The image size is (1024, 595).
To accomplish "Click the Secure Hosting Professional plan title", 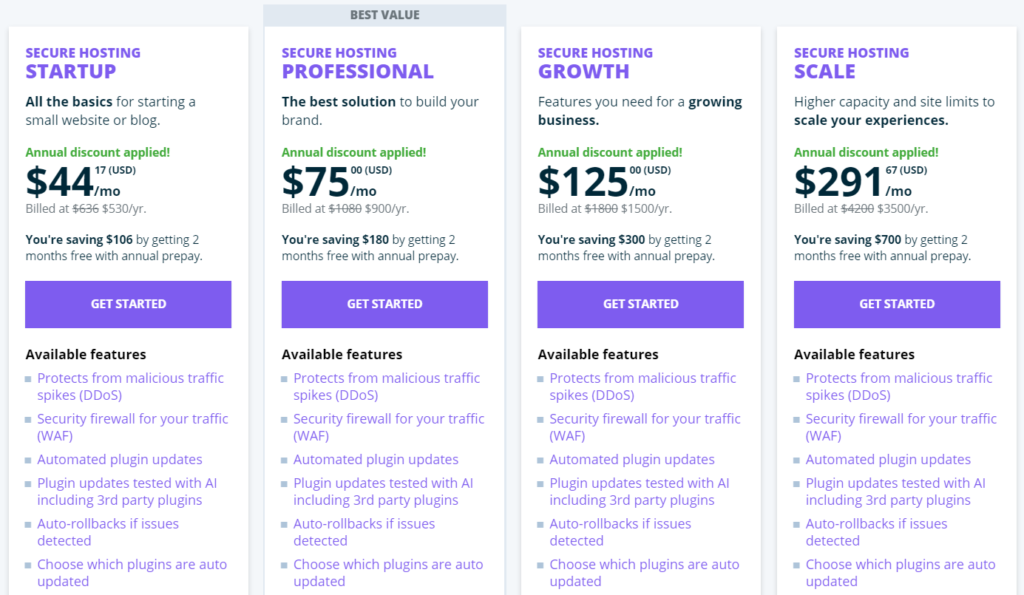I will [357, 63].
